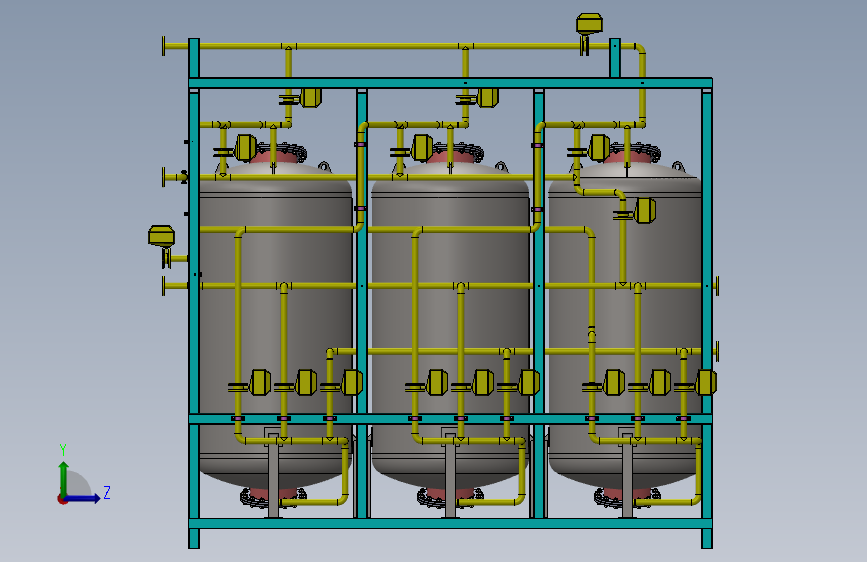Select the valve actuator above the top frame
The height and width of the screenshot is (562, 867).
589,25
